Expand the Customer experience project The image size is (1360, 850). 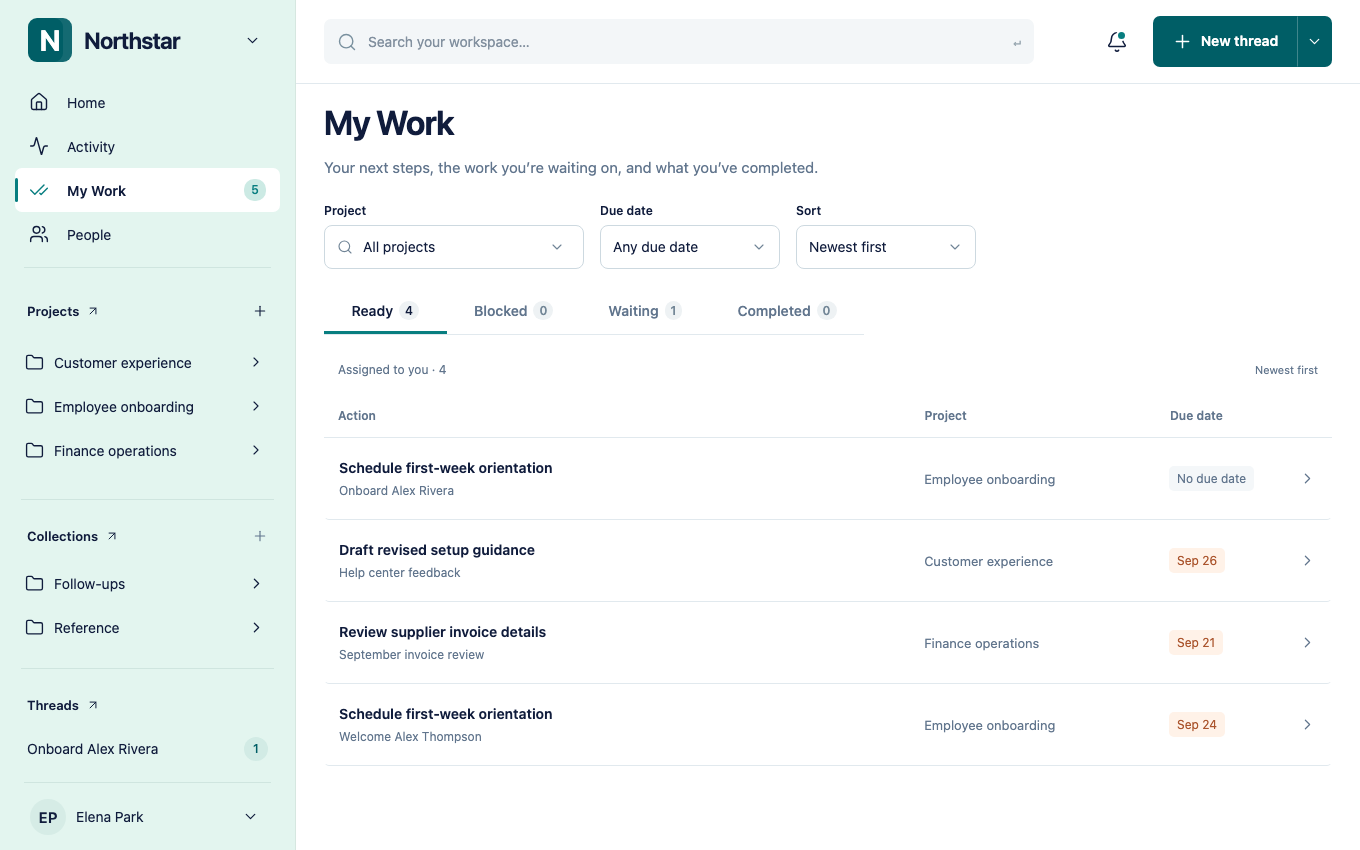click(x=256, y=362)
